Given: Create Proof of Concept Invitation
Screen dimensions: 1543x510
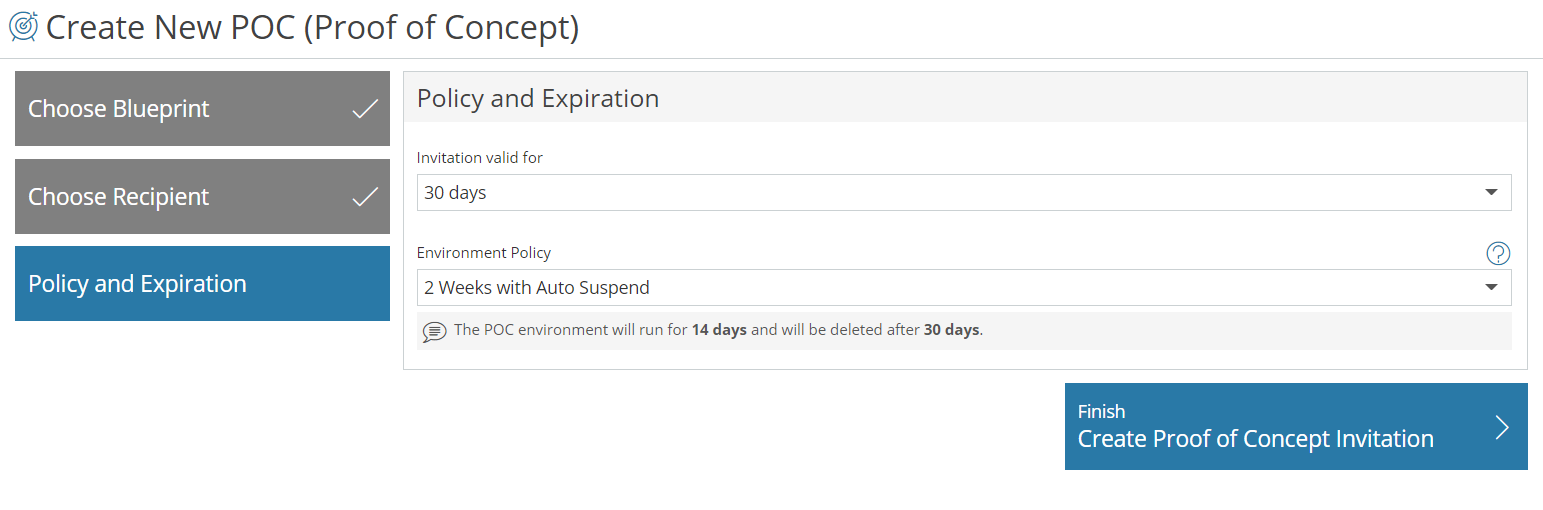Looking at the screenshot, I should click(1296, 426).
